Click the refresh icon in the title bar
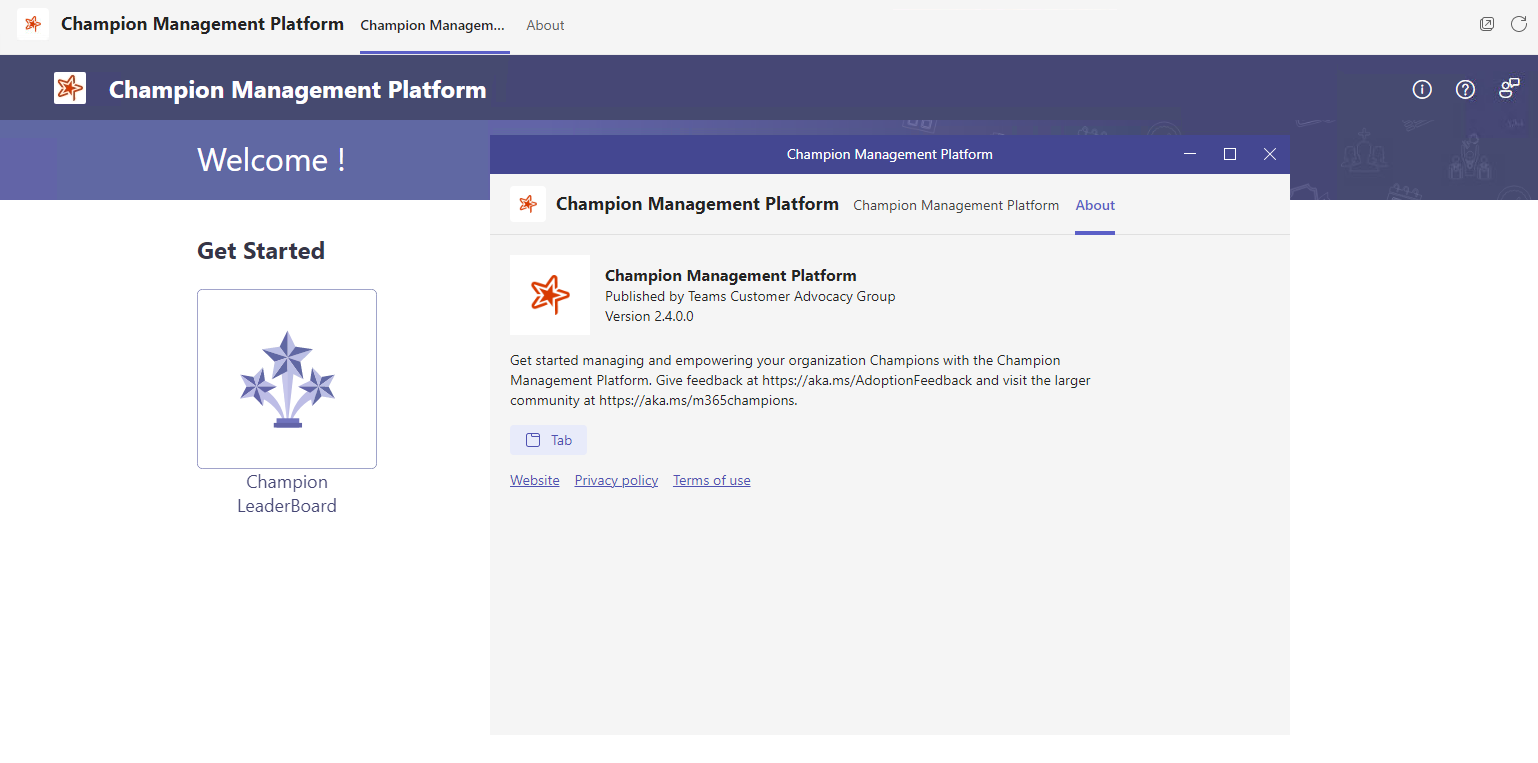This screenshot has width=1538, height=763. click(x=1519, y=23)
